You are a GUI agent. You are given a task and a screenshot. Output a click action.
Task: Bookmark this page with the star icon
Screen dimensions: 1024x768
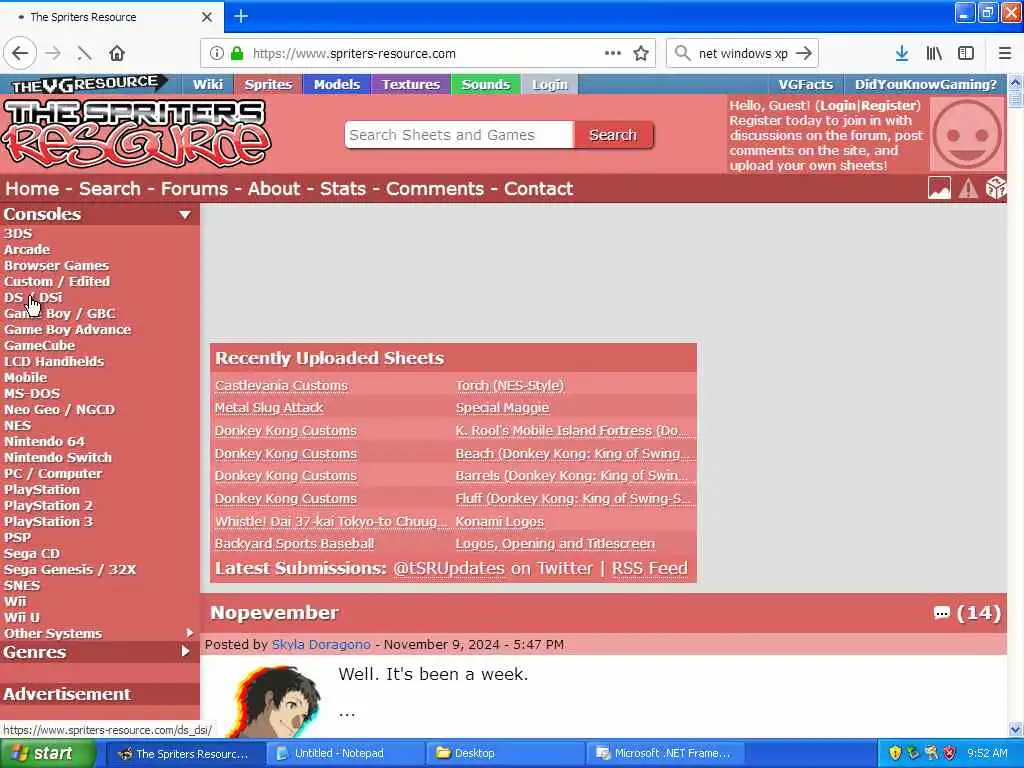[641, 54]
